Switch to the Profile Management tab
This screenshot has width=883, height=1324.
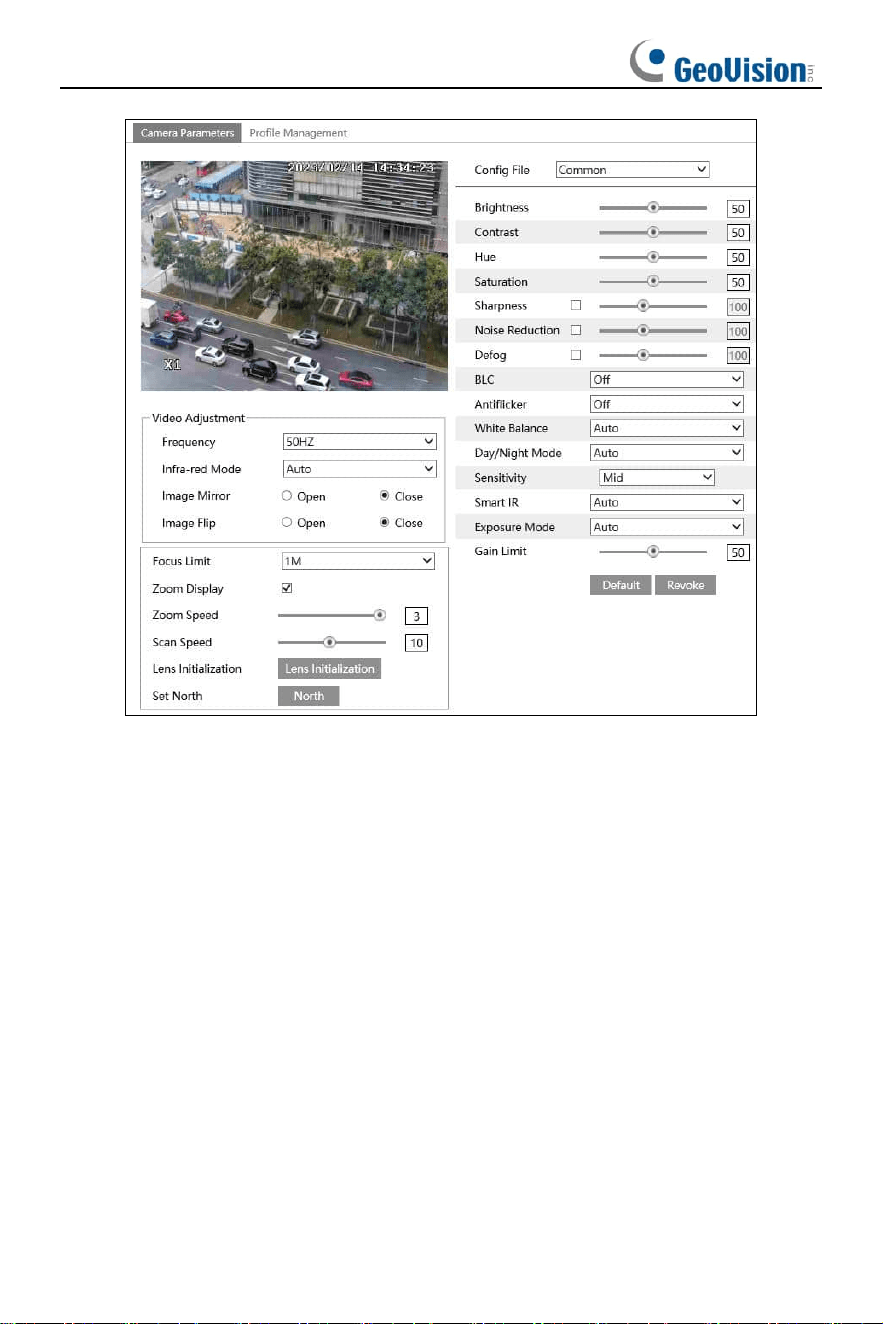[x=298, y=133]
